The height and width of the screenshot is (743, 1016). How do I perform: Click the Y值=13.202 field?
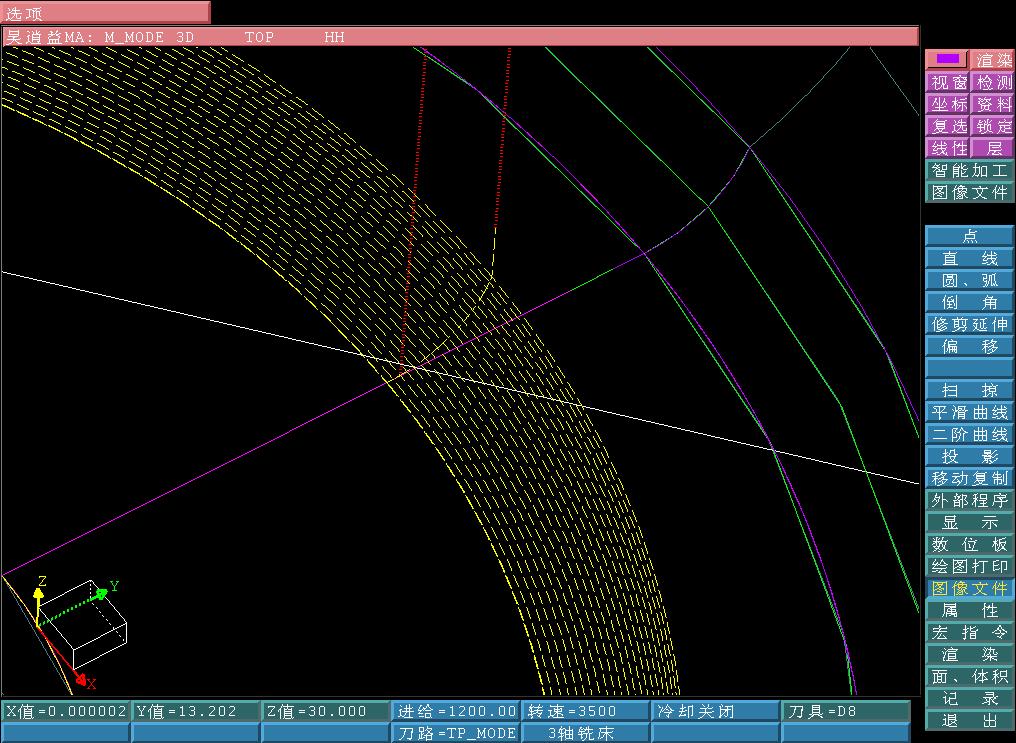(x=196, y=711)
